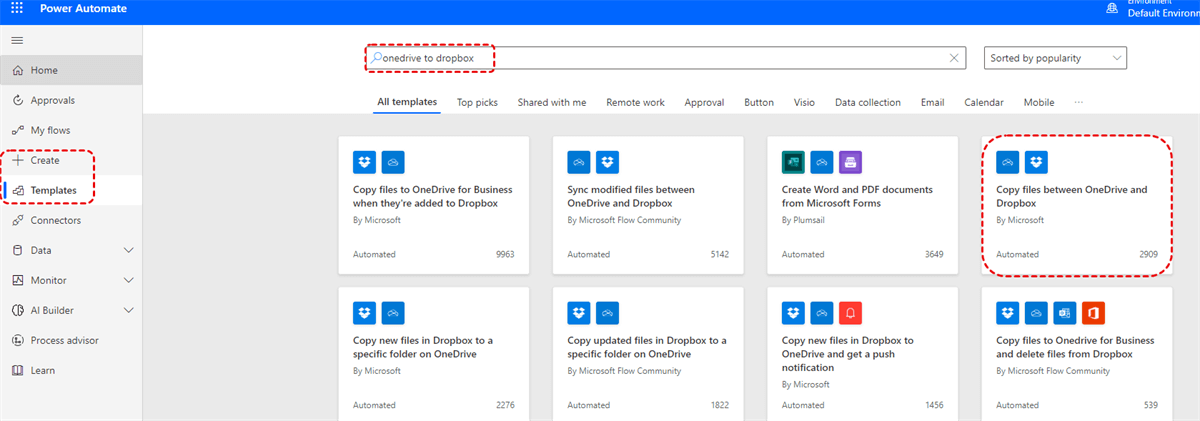Open 'Sync modified files between OneDrive and Dropbox' template

(x=647, y=204)
